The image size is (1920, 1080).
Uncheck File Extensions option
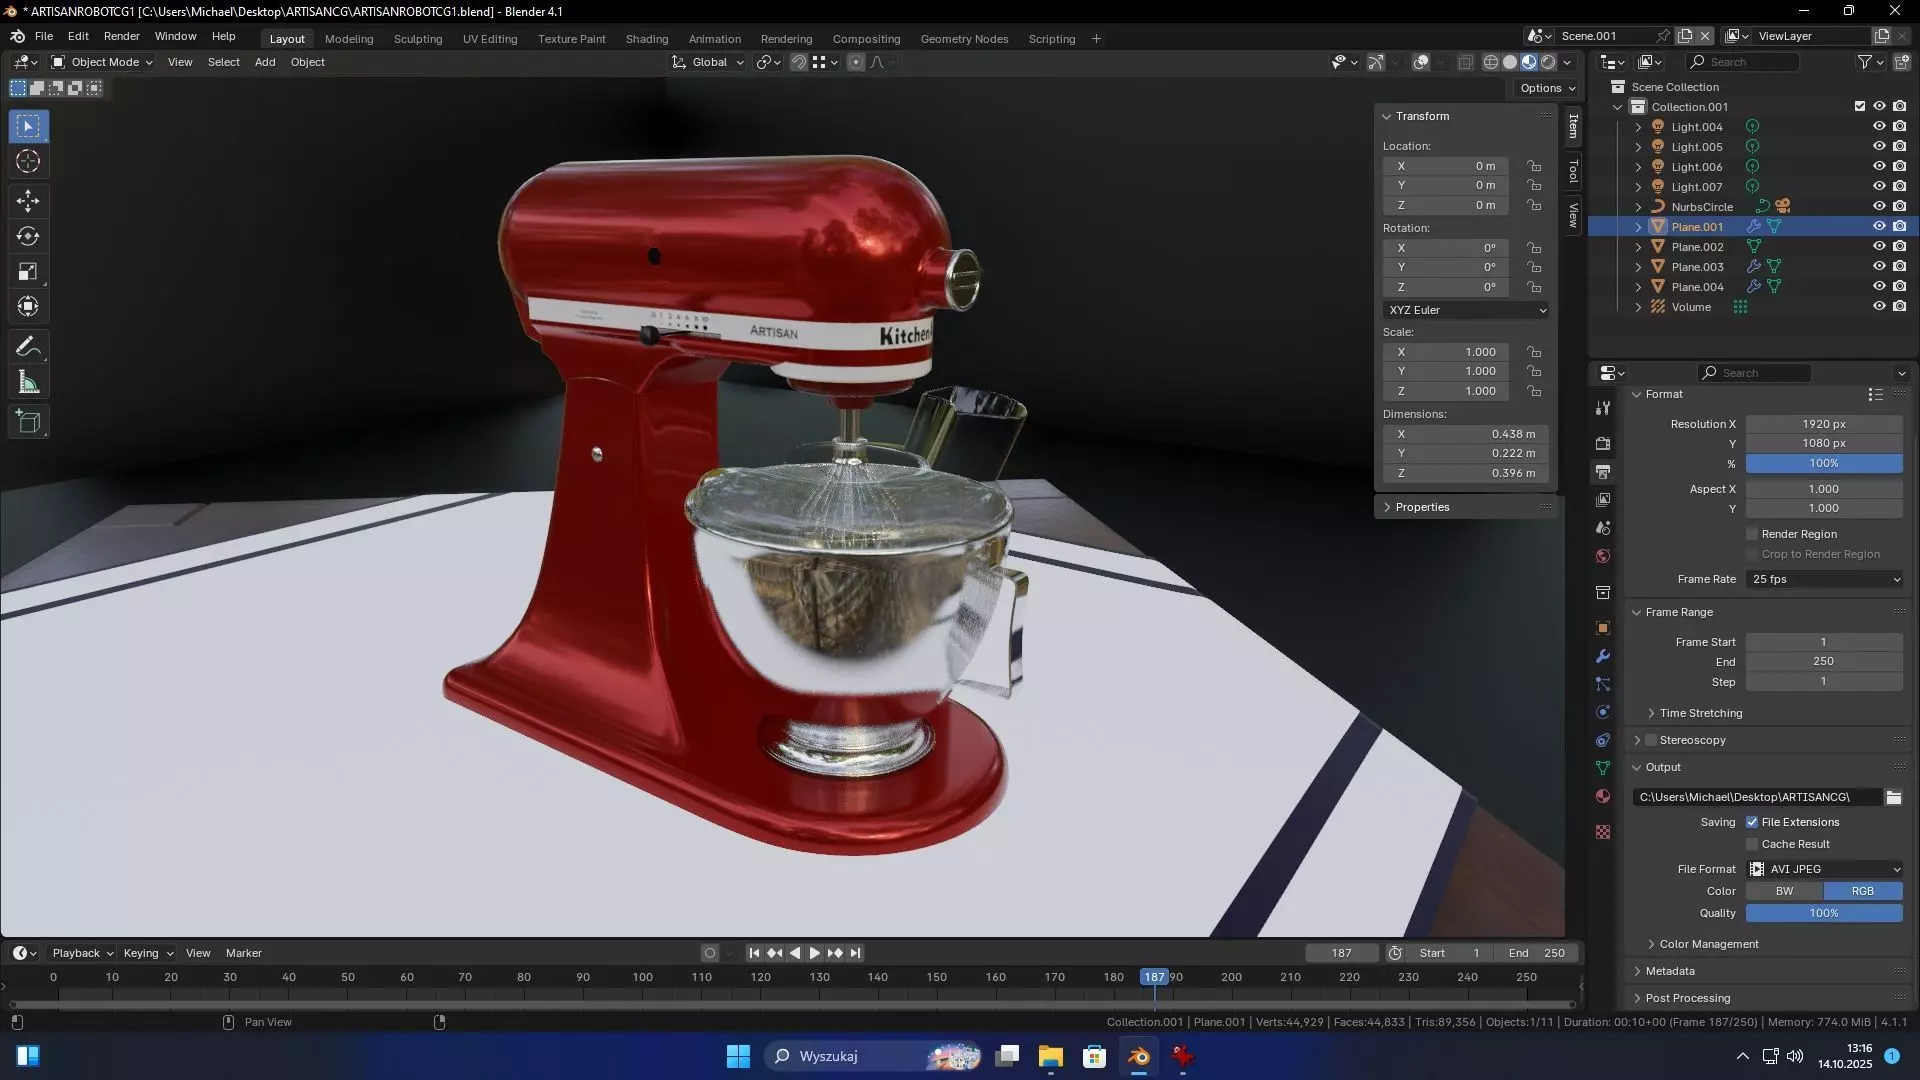point(1752,822)
